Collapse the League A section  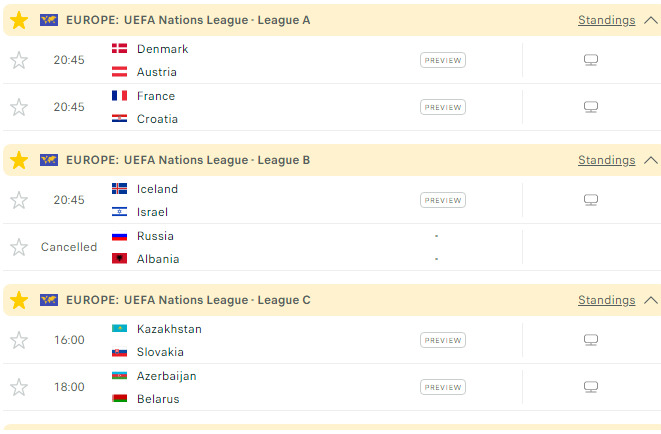[x=651, y=20]
